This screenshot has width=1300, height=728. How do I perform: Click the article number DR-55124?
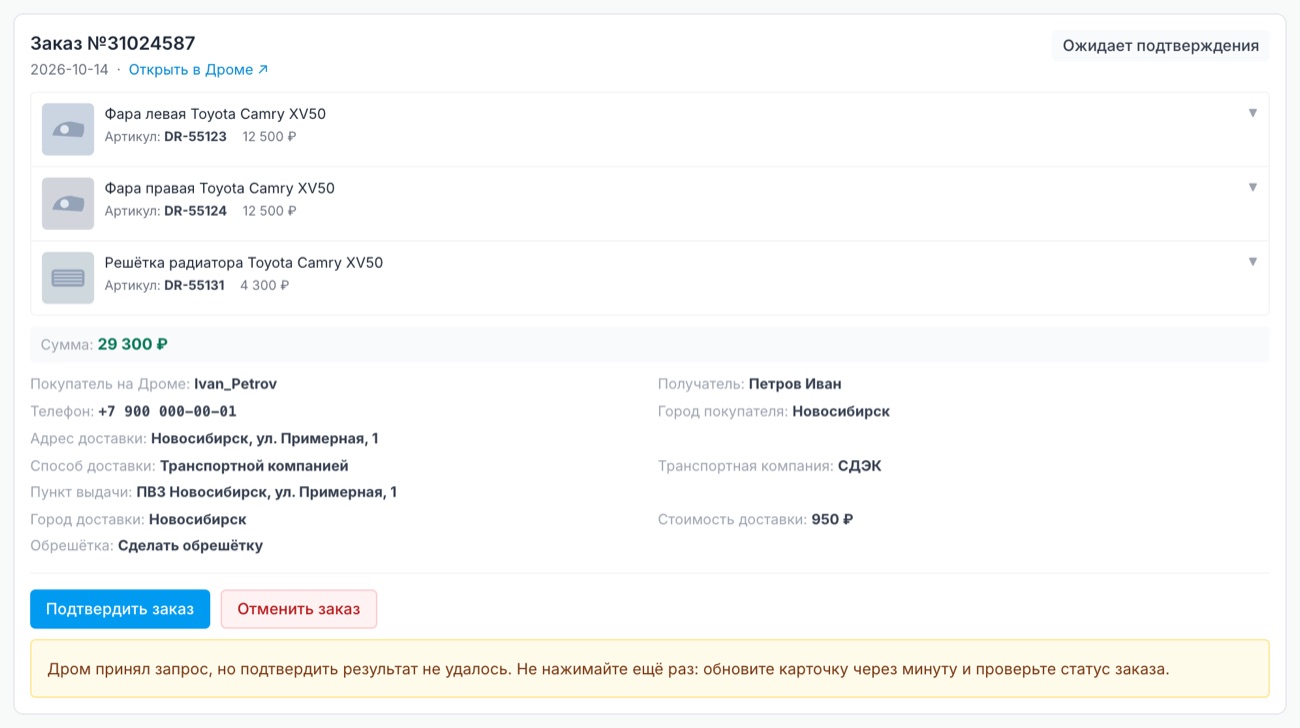pyautogui.click(x=195, y=211)
